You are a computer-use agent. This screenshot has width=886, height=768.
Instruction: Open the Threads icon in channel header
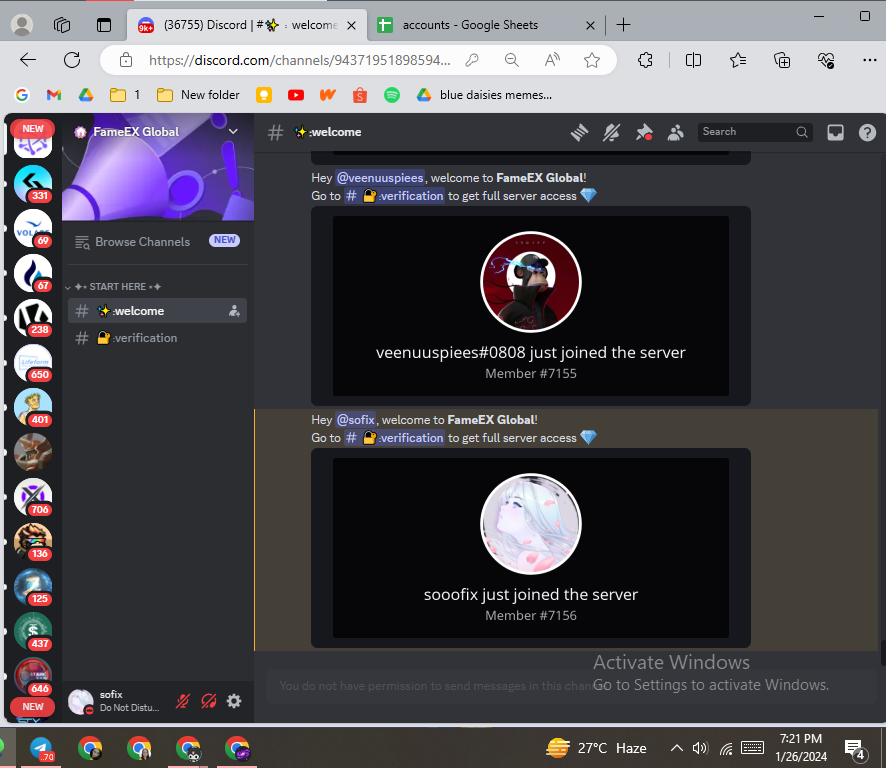pyautogui.click(x=579, y=132)
